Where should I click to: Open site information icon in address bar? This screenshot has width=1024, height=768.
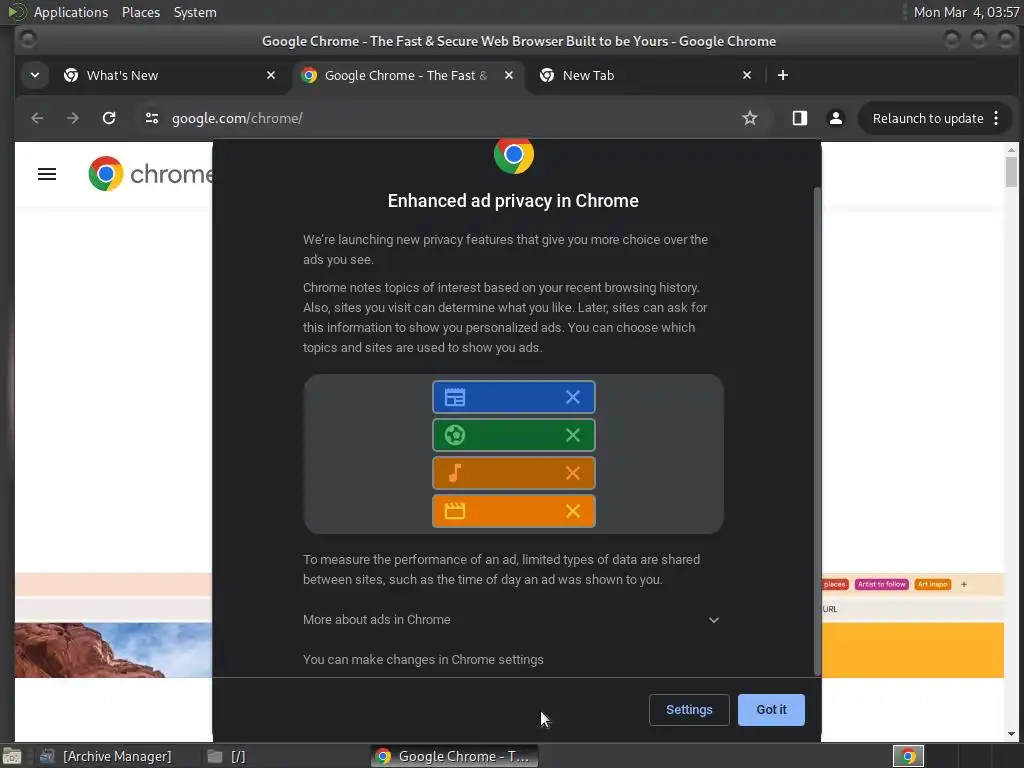tap(152, 118)
